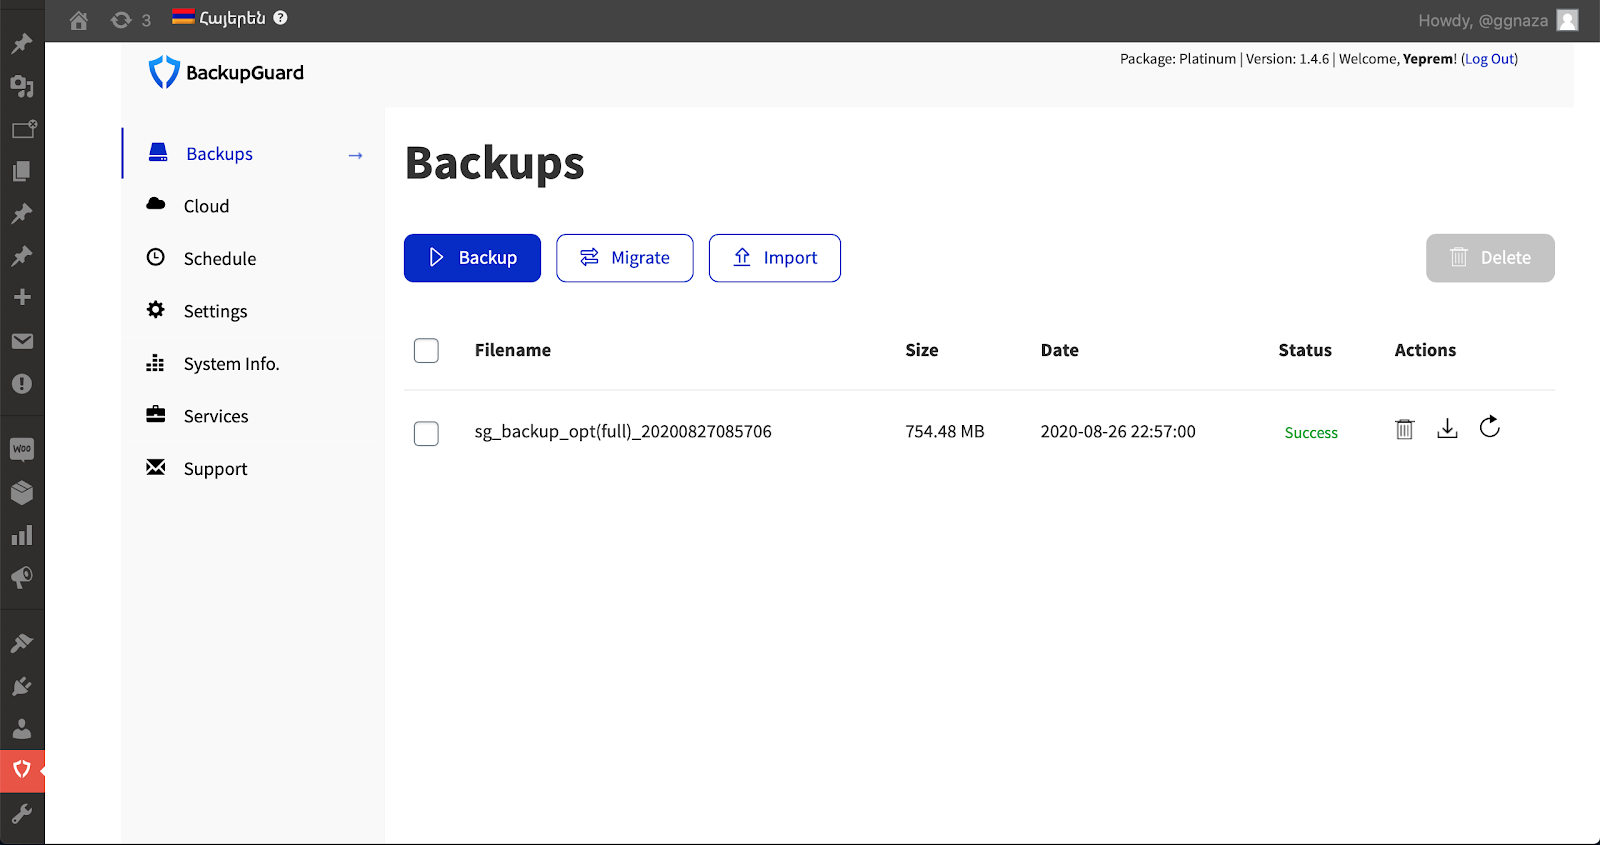Download the sg_backup_opt backup file
Image resolution: width=1600 pixels, height=845 pixels.
pos(1447,429)
